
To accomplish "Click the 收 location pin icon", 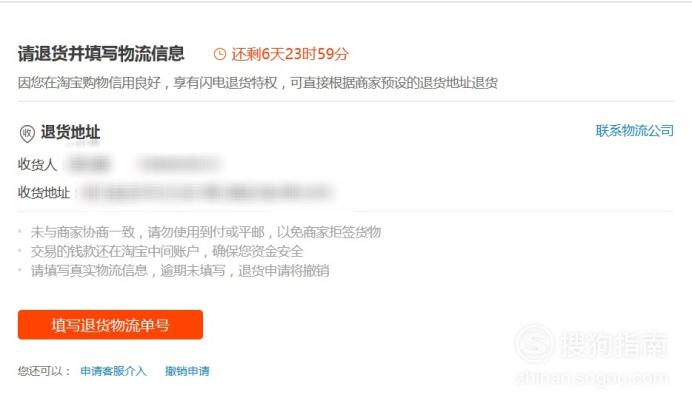I will tap(27, 133).
